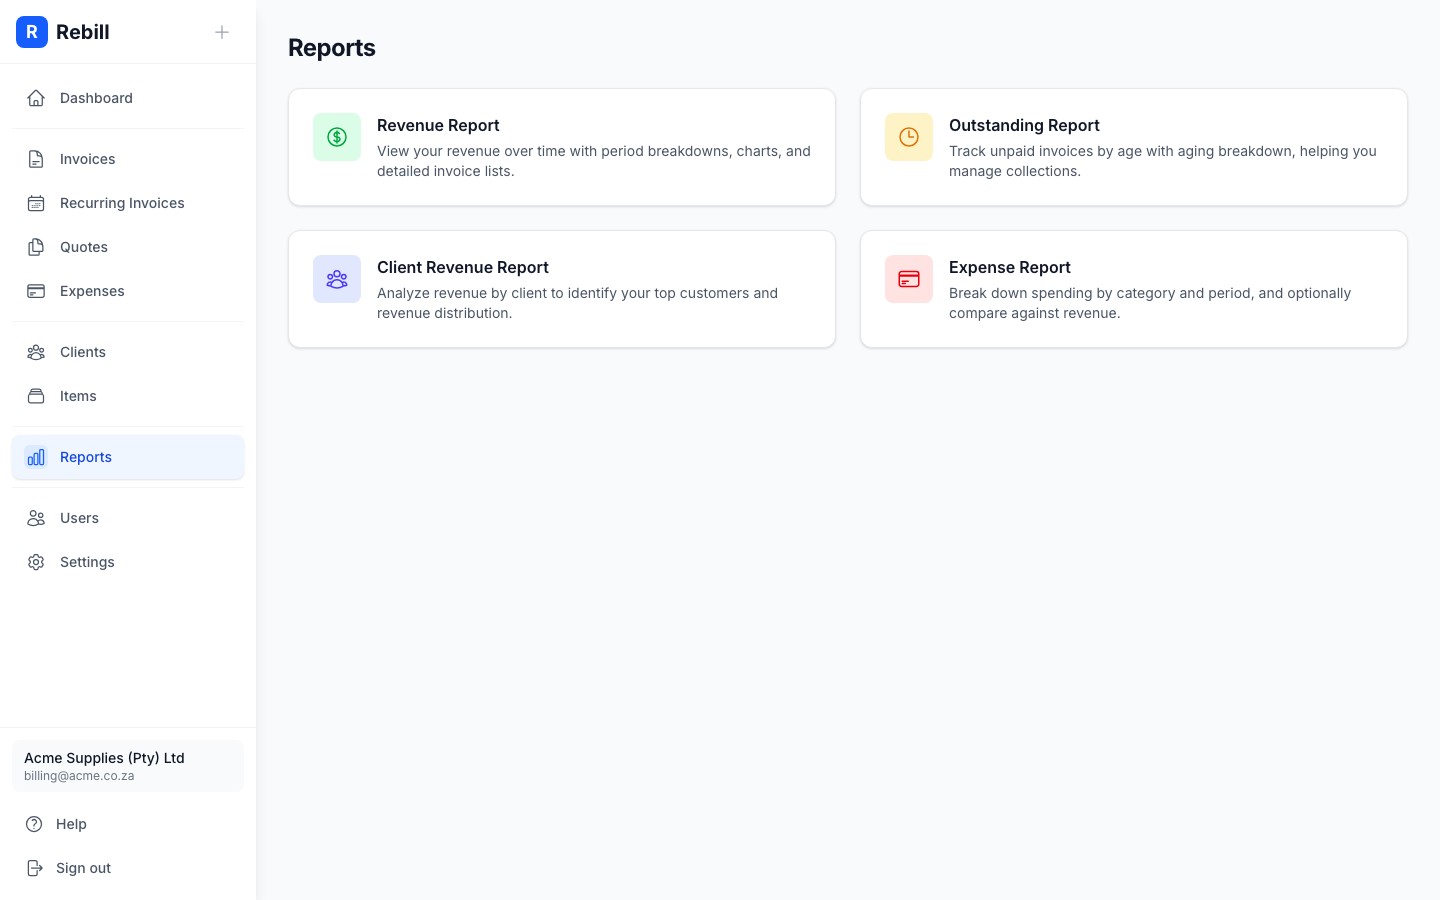The image size is (1440, 900).
Task: Open the Outstanding Report card
Action: [1134, 147]
